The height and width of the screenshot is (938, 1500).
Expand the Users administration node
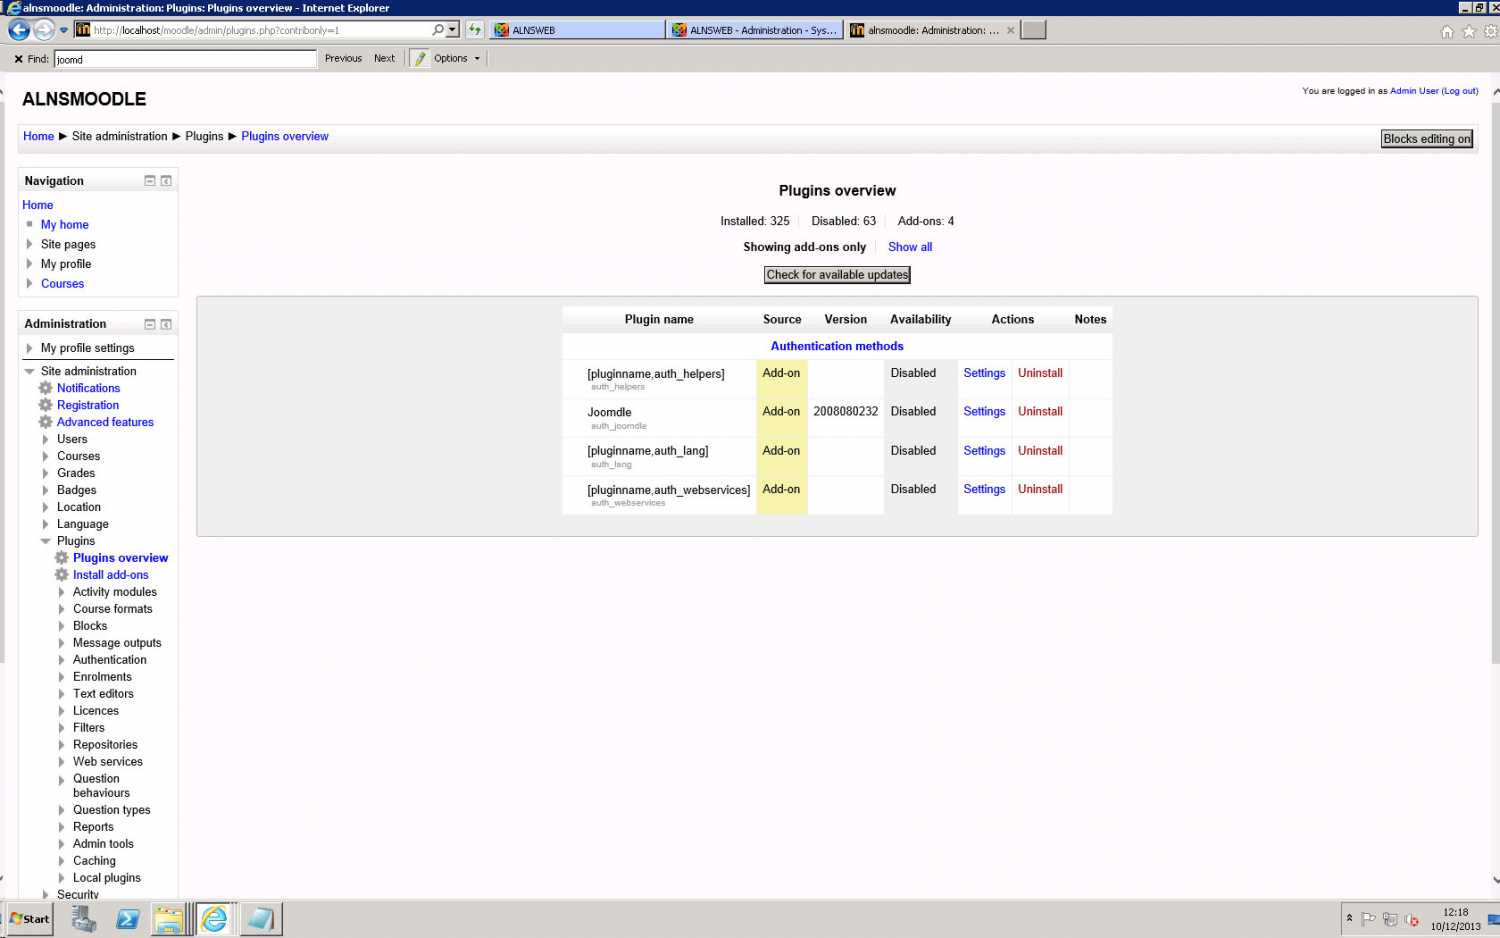45,439
